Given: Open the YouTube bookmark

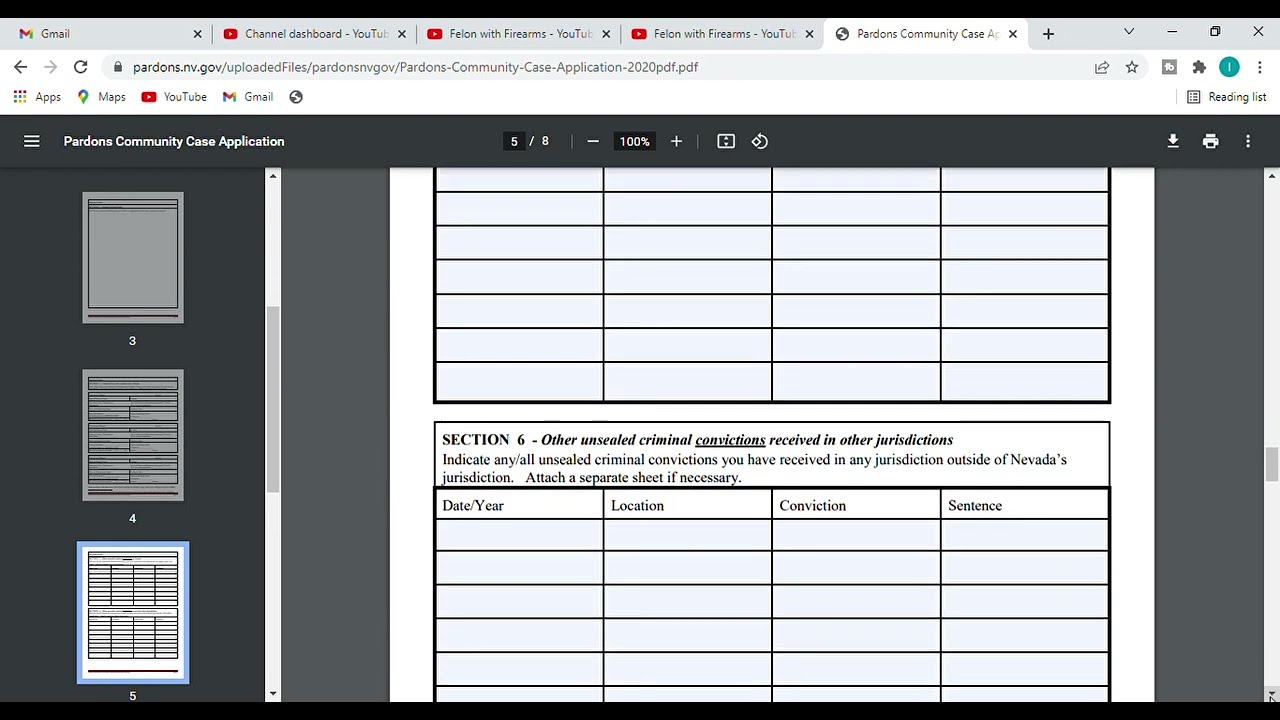Looking at the screenshot, I should [x=174, y=97].
